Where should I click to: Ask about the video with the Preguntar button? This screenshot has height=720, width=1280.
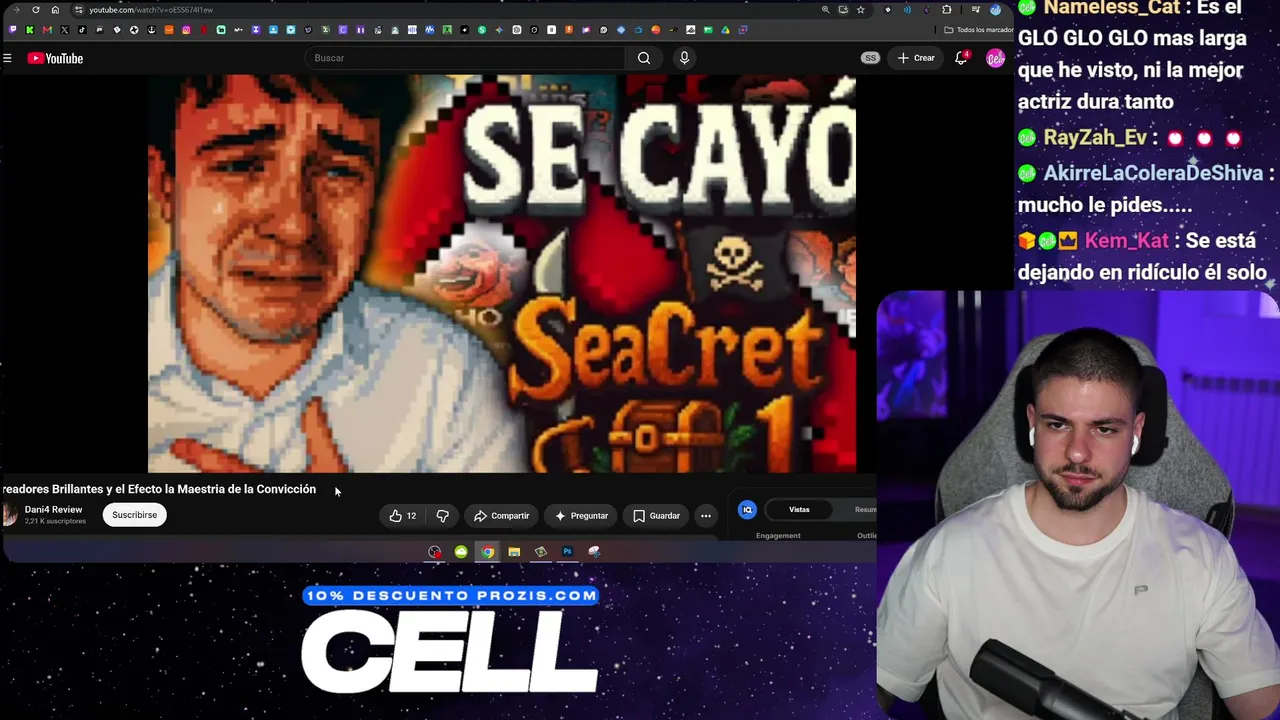pos(581,516)
